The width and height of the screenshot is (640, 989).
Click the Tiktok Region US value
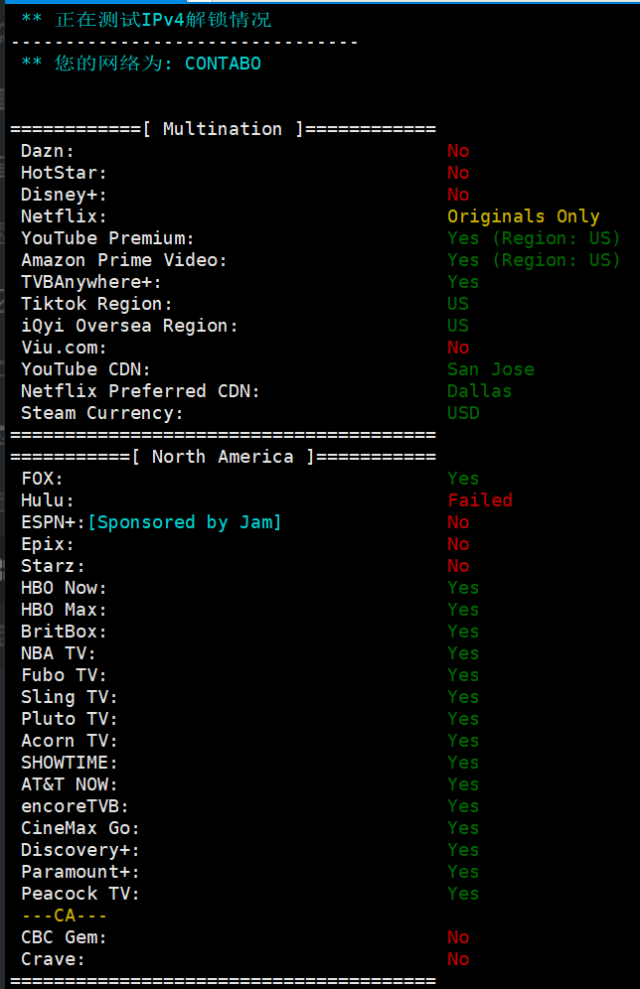point(458,304)
